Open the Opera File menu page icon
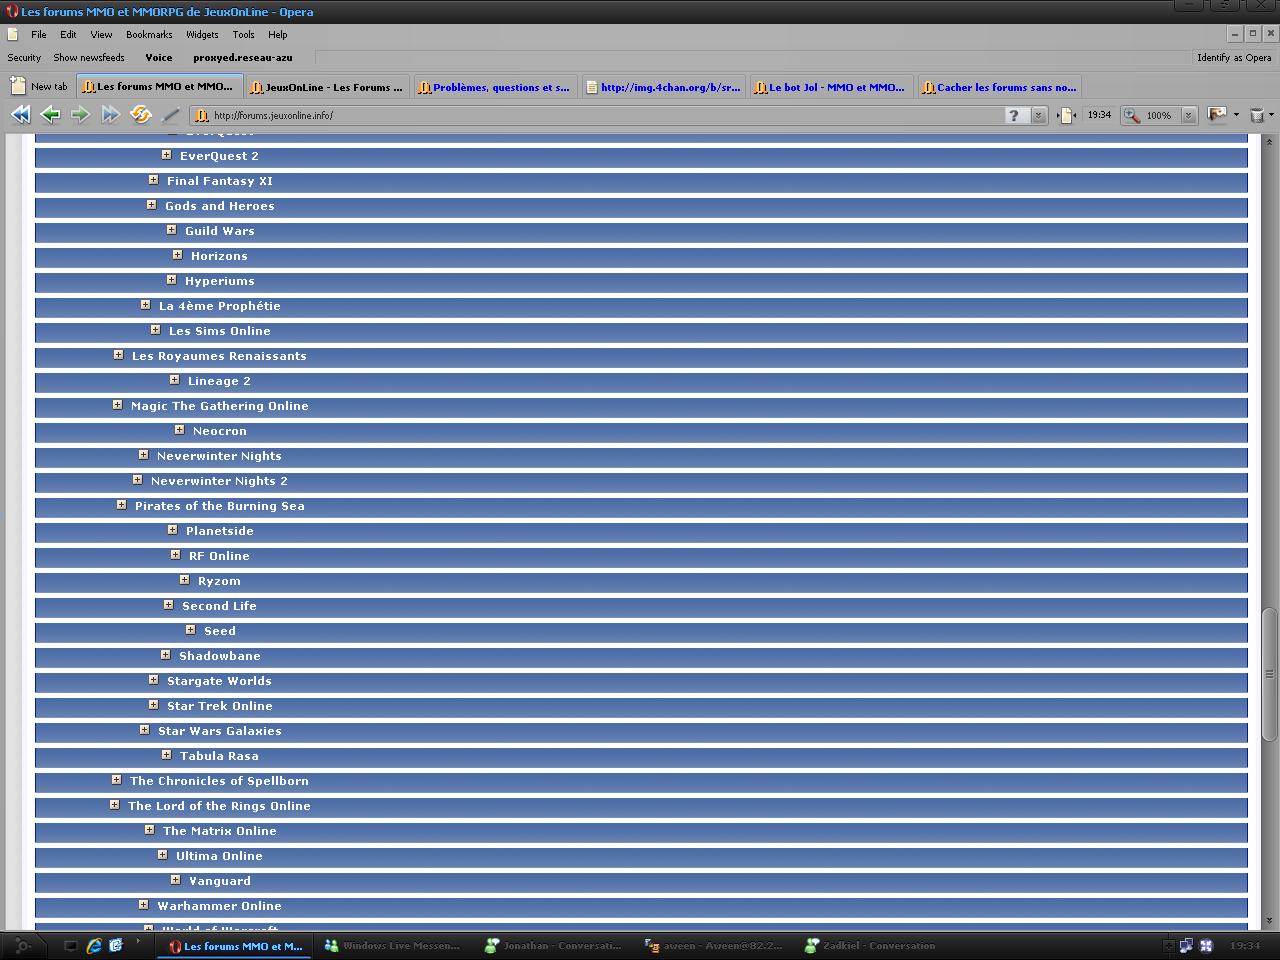This screenshot has width=1280, height=960. pos(12,34)
